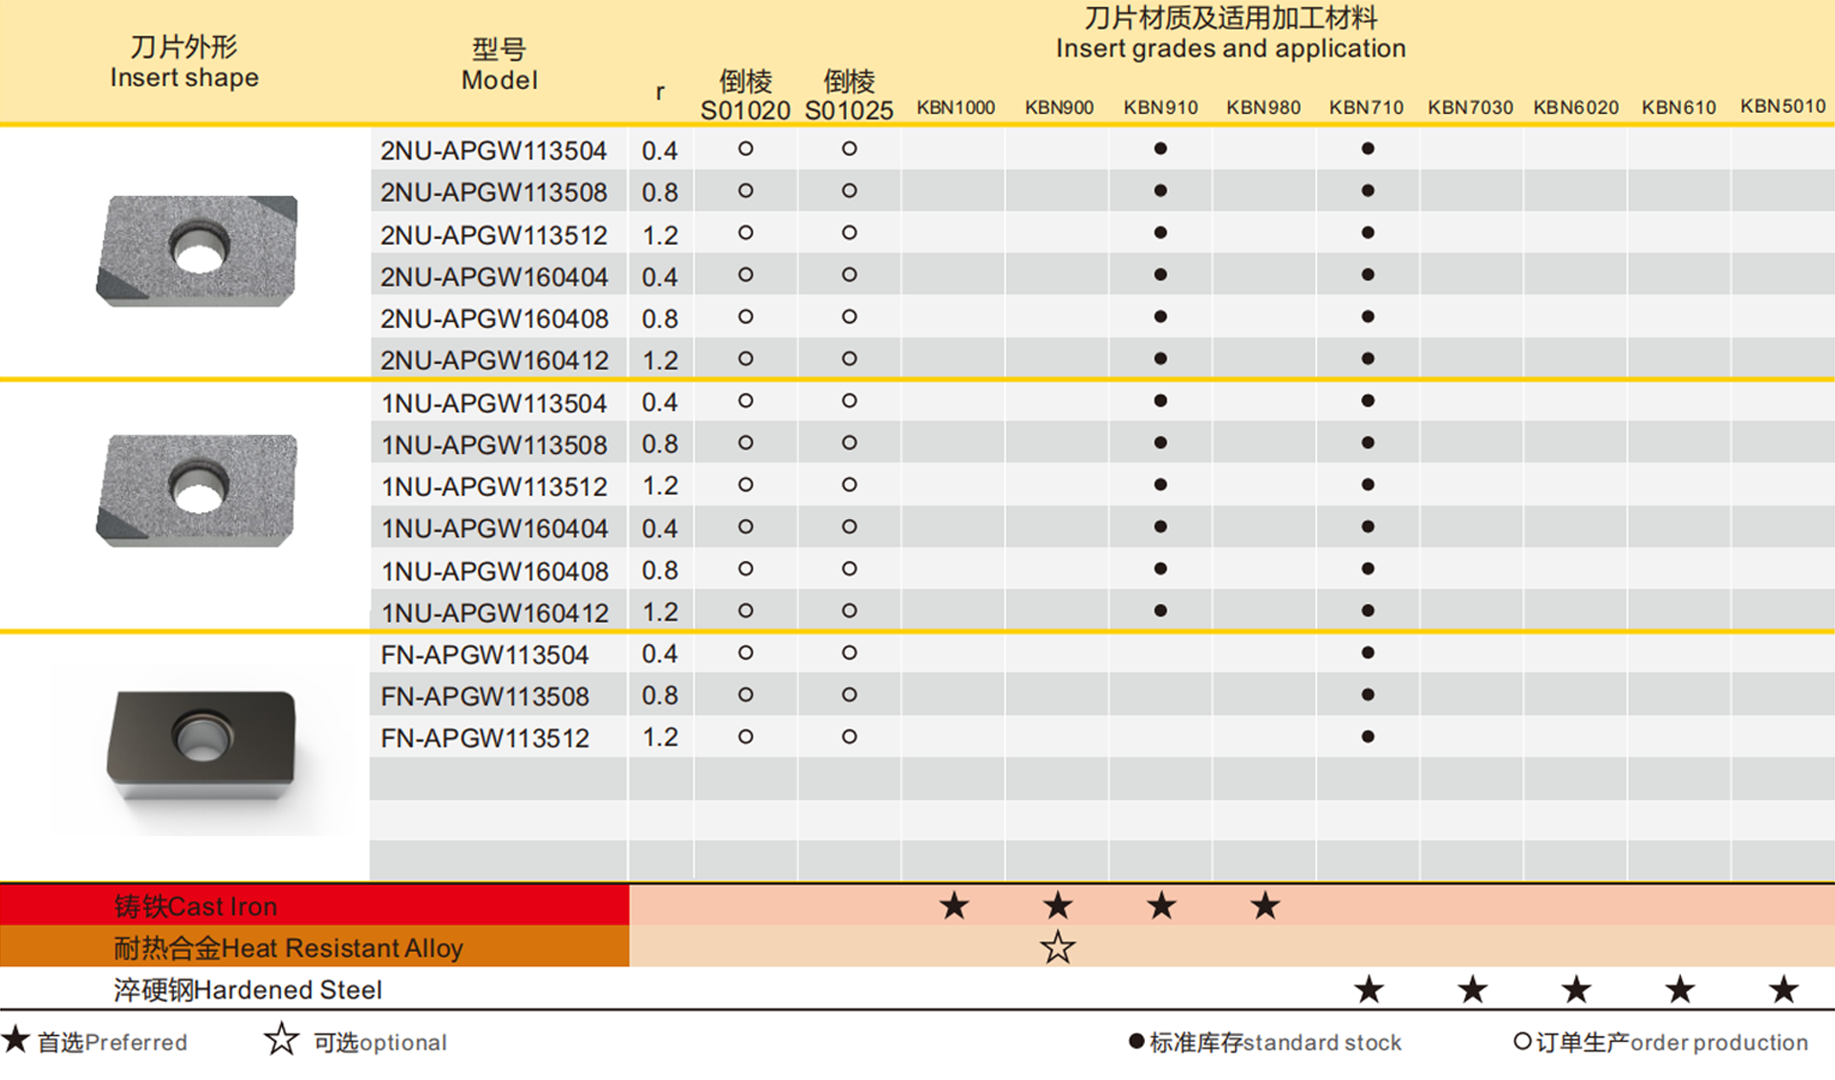The height and width of the screenshot is (1080, 1835).
Task: Select S01025 circle for FN-APGW113512
Action: (849, 737)
